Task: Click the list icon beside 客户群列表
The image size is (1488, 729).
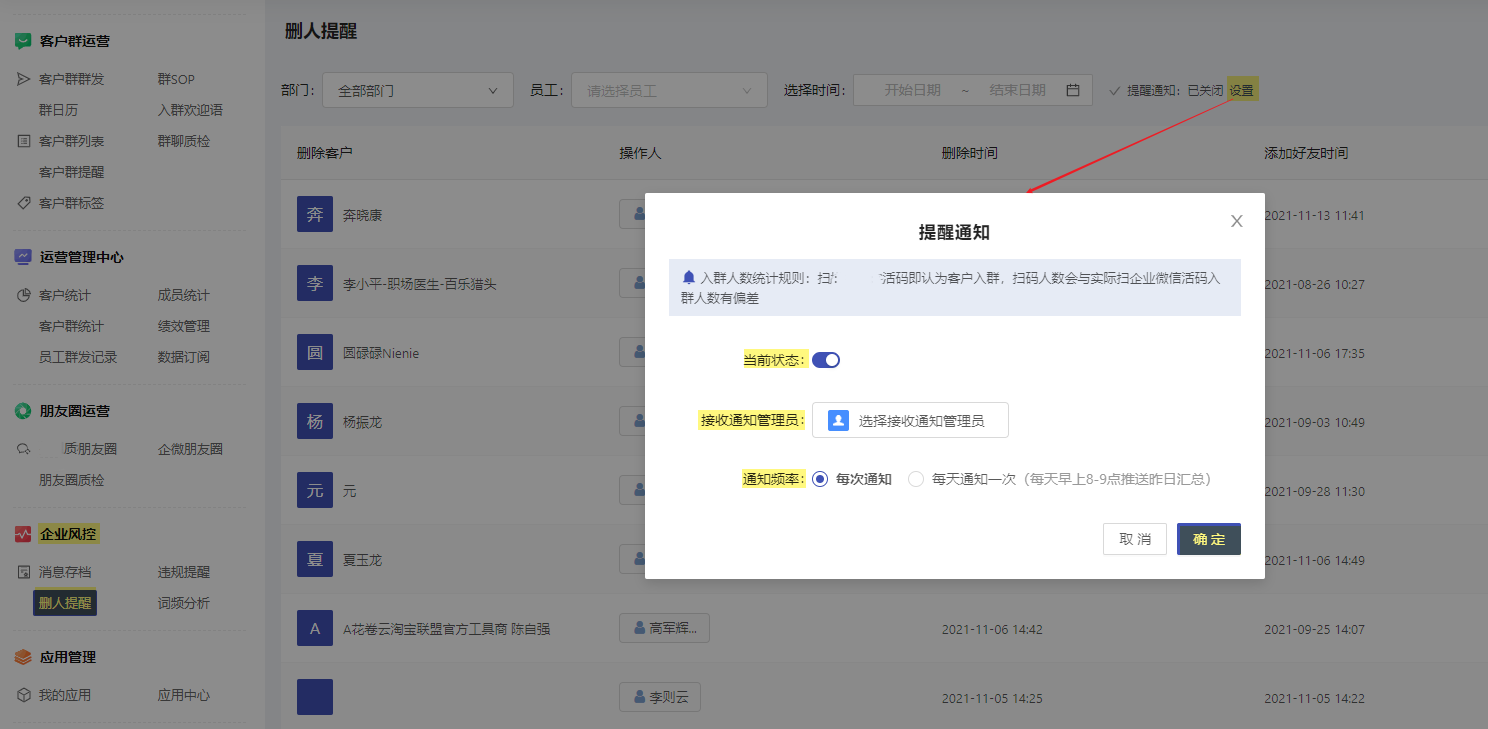Action: pos(24,141)
